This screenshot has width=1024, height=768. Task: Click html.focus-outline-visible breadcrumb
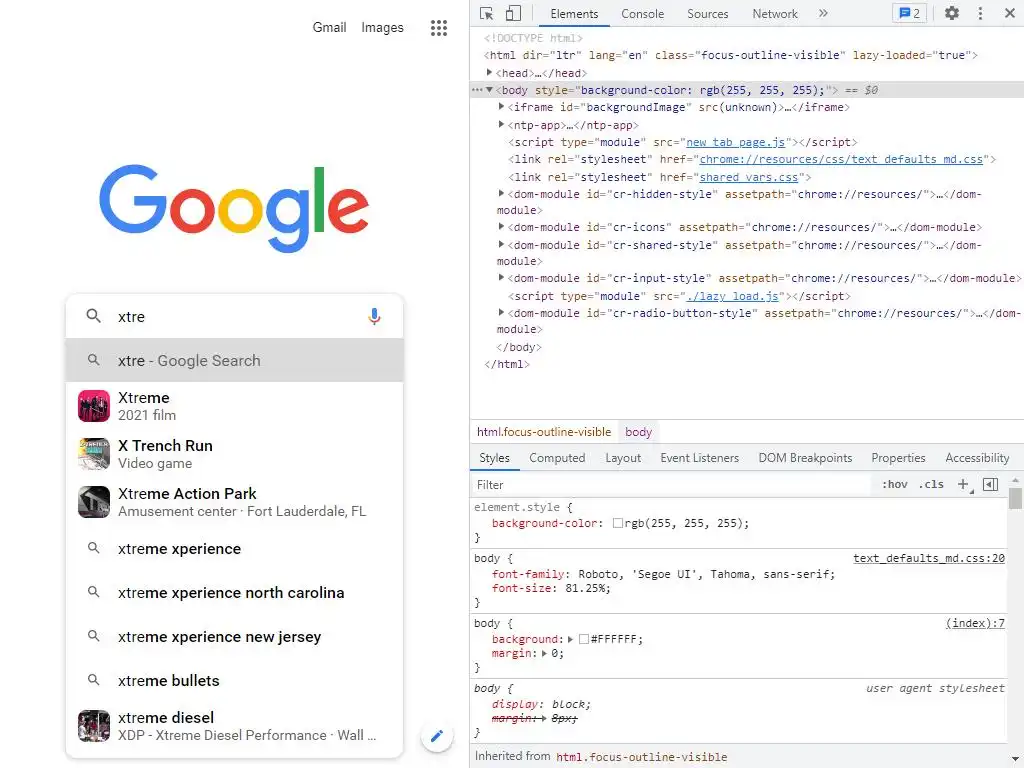pos(543,432)
